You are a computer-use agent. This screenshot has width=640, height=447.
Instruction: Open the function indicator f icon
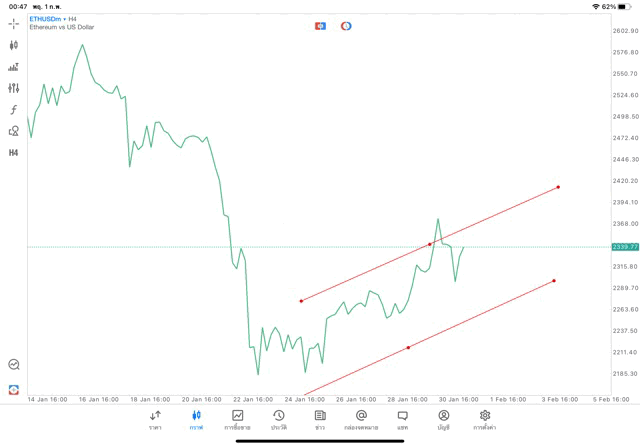pyautogui.click(x=13, y=109)
